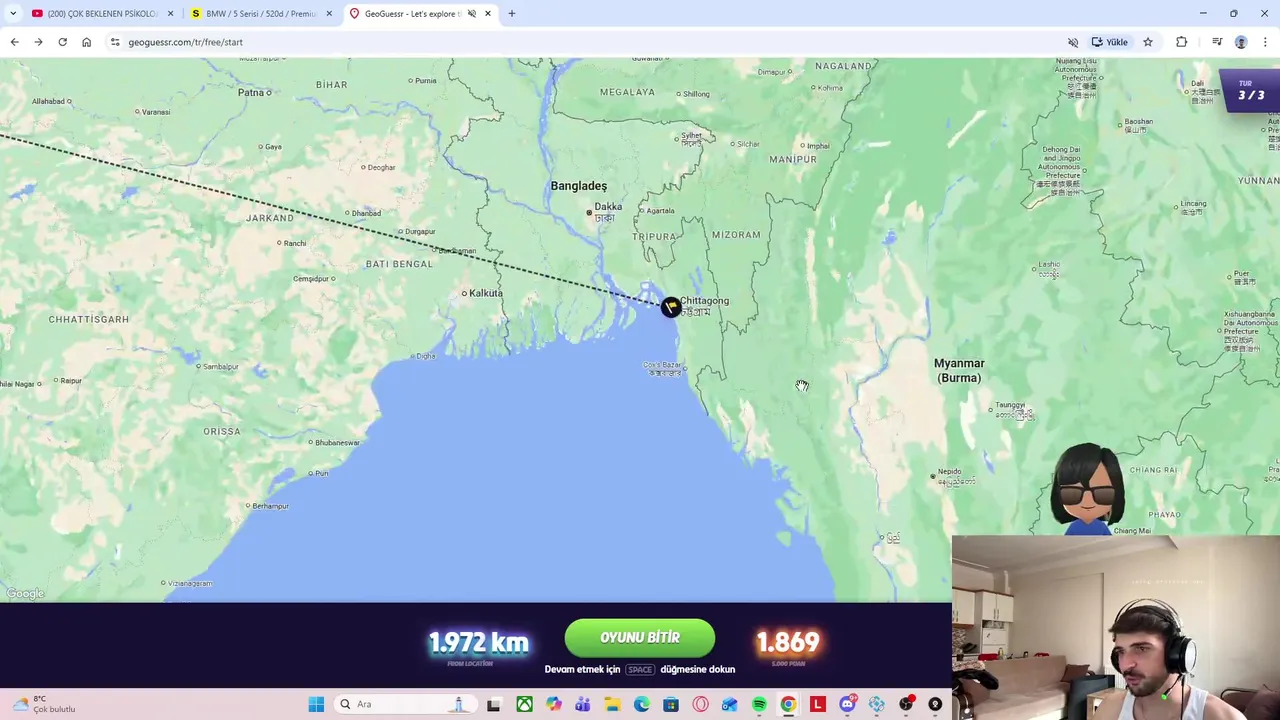Bookmark this page with the star
Viewport: 1280px width, 720px height.
[1148, 42]
